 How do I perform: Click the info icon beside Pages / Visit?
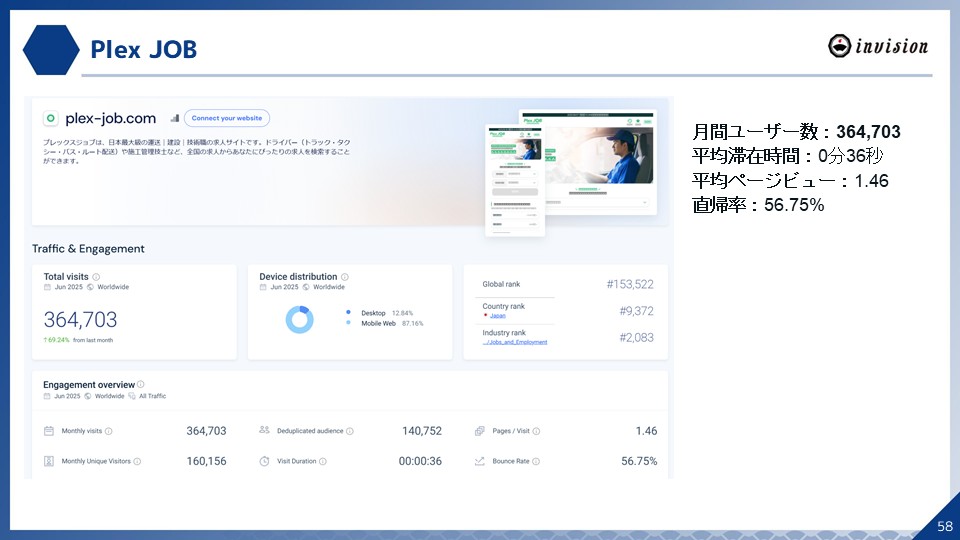pyautogui.click(x=536, y=431)
